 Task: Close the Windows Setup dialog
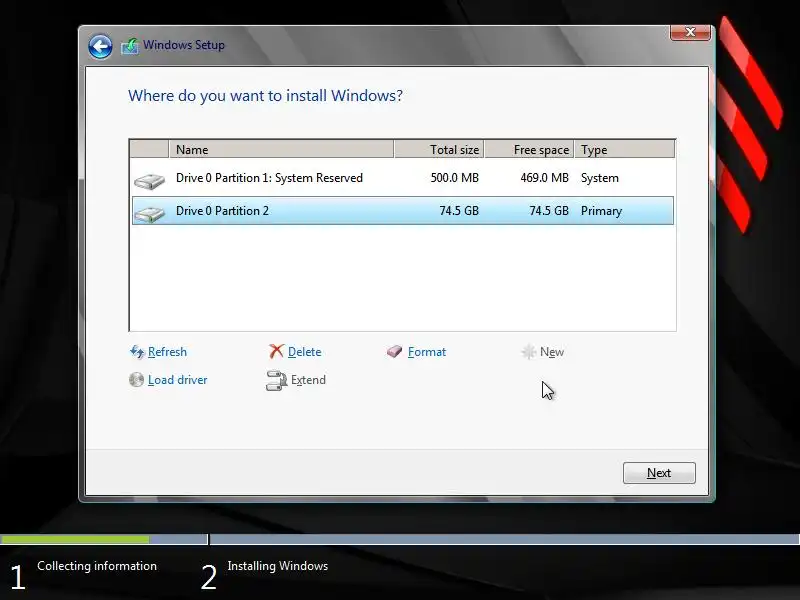tap(690, 32)
